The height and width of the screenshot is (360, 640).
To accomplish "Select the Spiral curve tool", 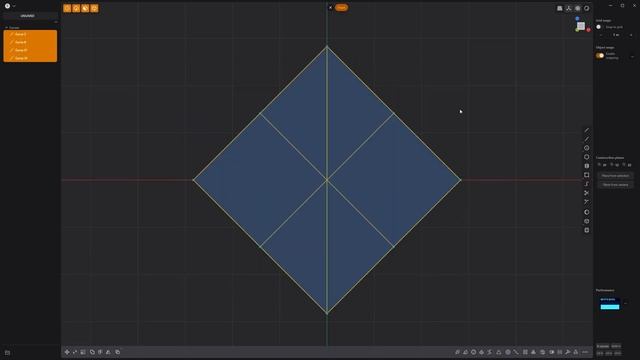I will (587, 184).
